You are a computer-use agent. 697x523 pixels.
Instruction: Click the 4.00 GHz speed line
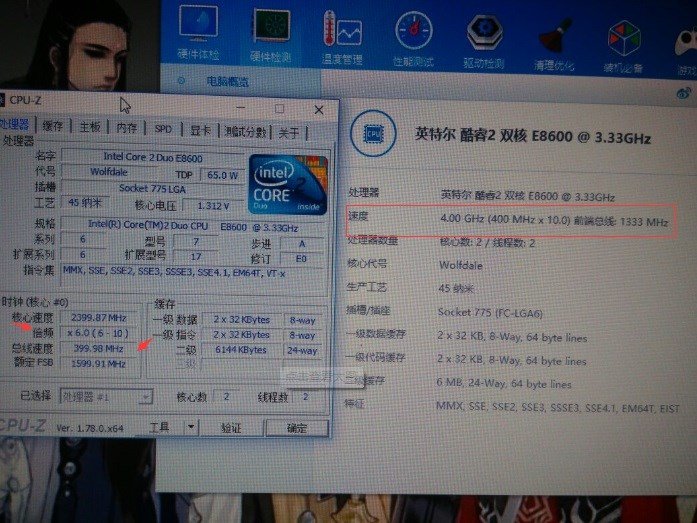(x=554, y=220)
